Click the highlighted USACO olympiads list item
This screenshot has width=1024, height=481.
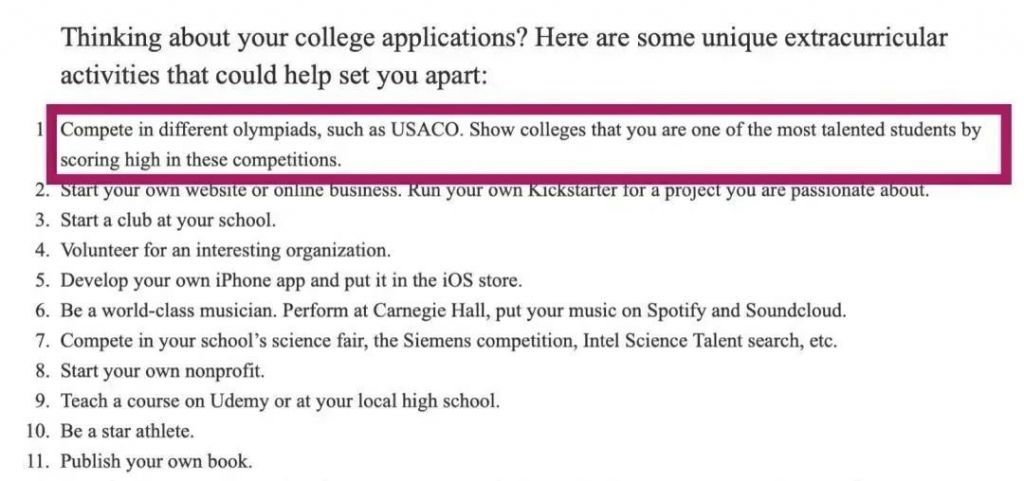click(520, 145)
